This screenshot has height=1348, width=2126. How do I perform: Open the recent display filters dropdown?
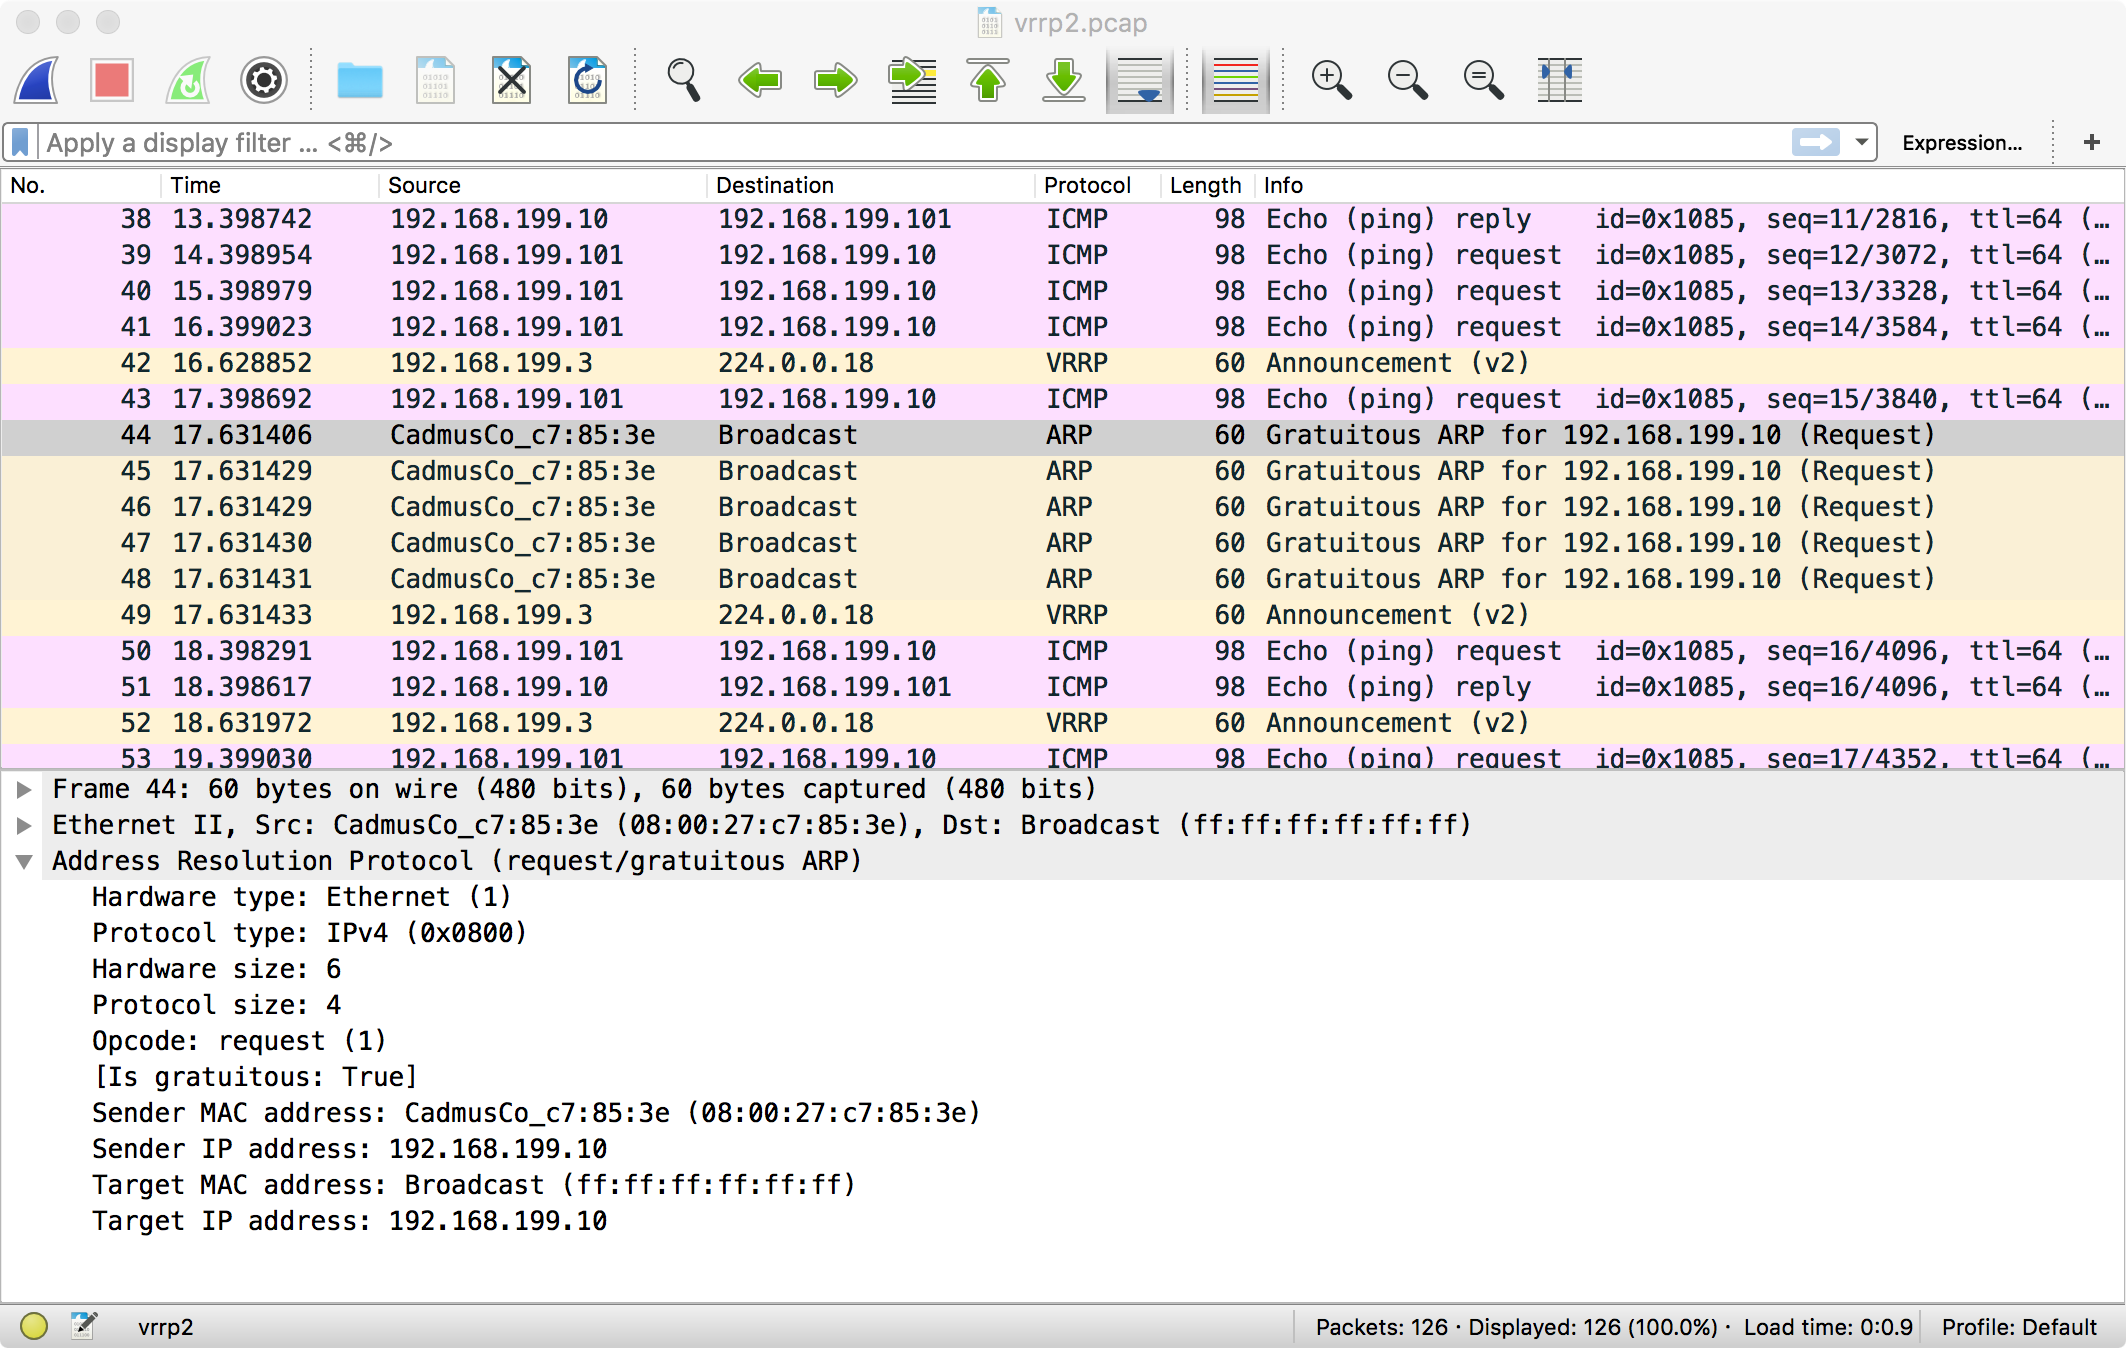click(1861, 143)
